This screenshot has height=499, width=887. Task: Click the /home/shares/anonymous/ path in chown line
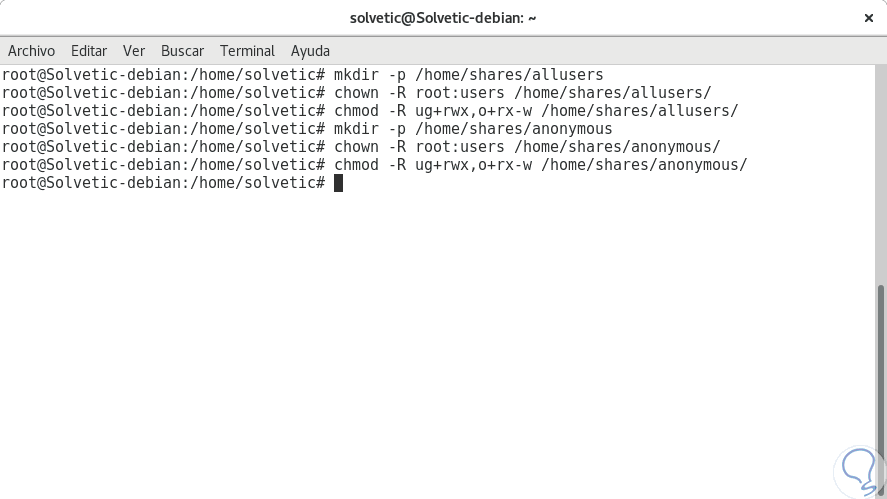[x=617, y=147]
